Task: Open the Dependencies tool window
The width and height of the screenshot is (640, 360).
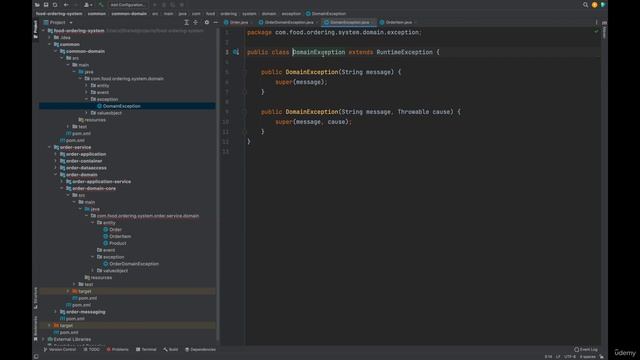Action: (200, 349)
